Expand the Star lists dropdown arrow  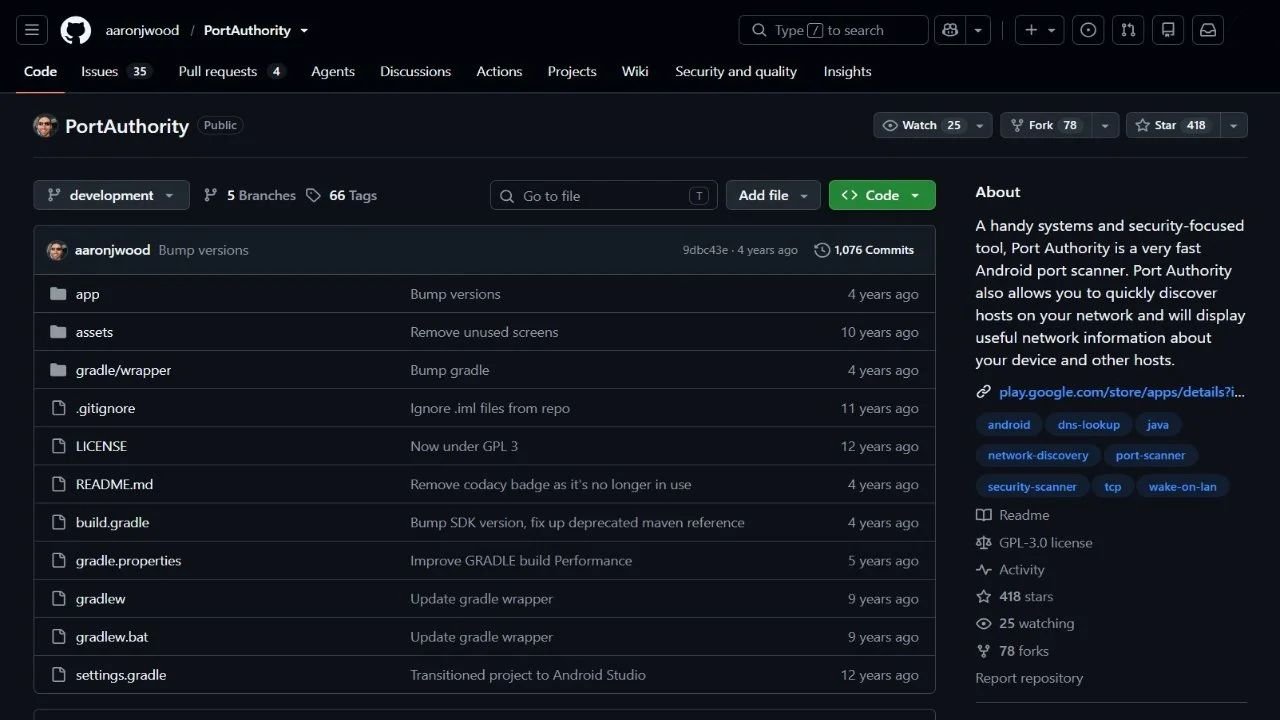pyautogui.click(x=1234, y=125)
